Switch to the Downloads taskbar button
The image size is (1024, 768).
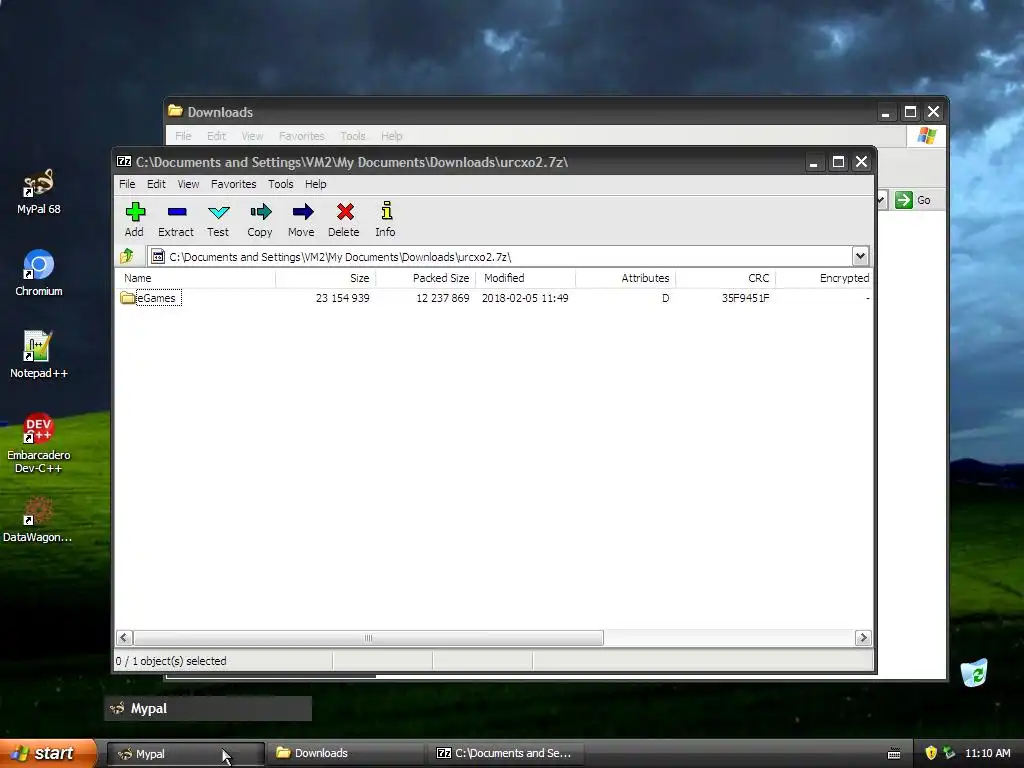coord(346,754)
